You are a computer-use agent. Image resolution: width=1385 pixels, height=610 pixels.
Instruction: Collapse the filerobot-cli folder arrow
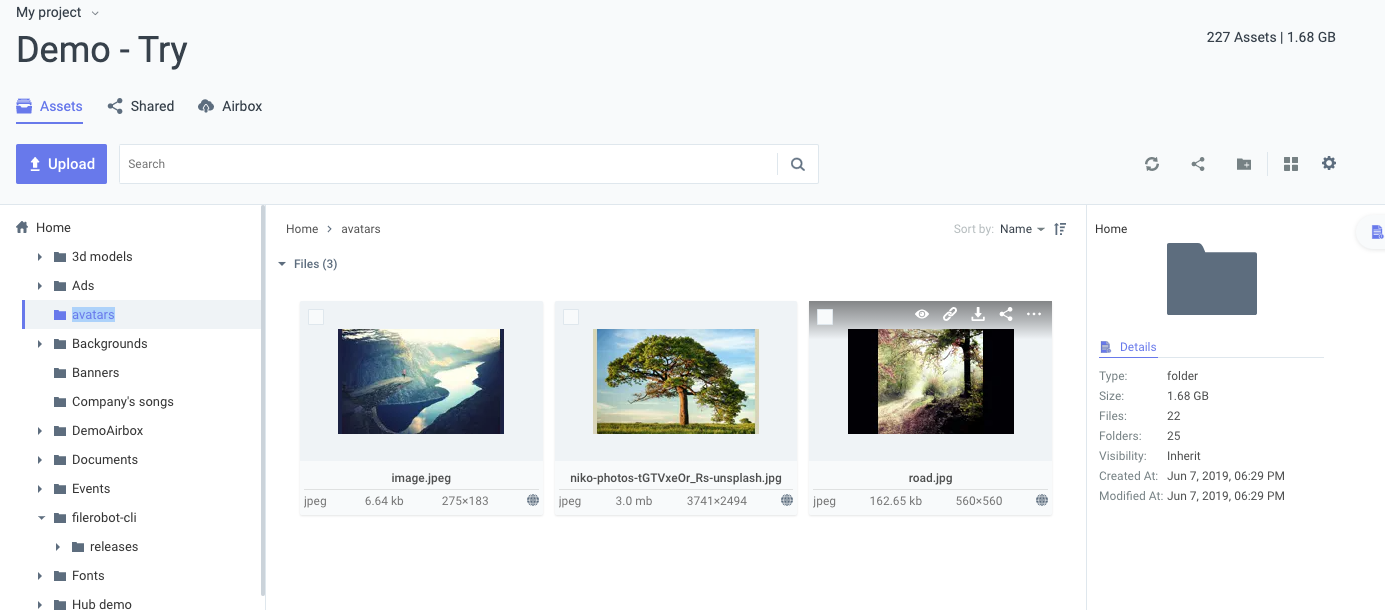[x=40, y=518]
